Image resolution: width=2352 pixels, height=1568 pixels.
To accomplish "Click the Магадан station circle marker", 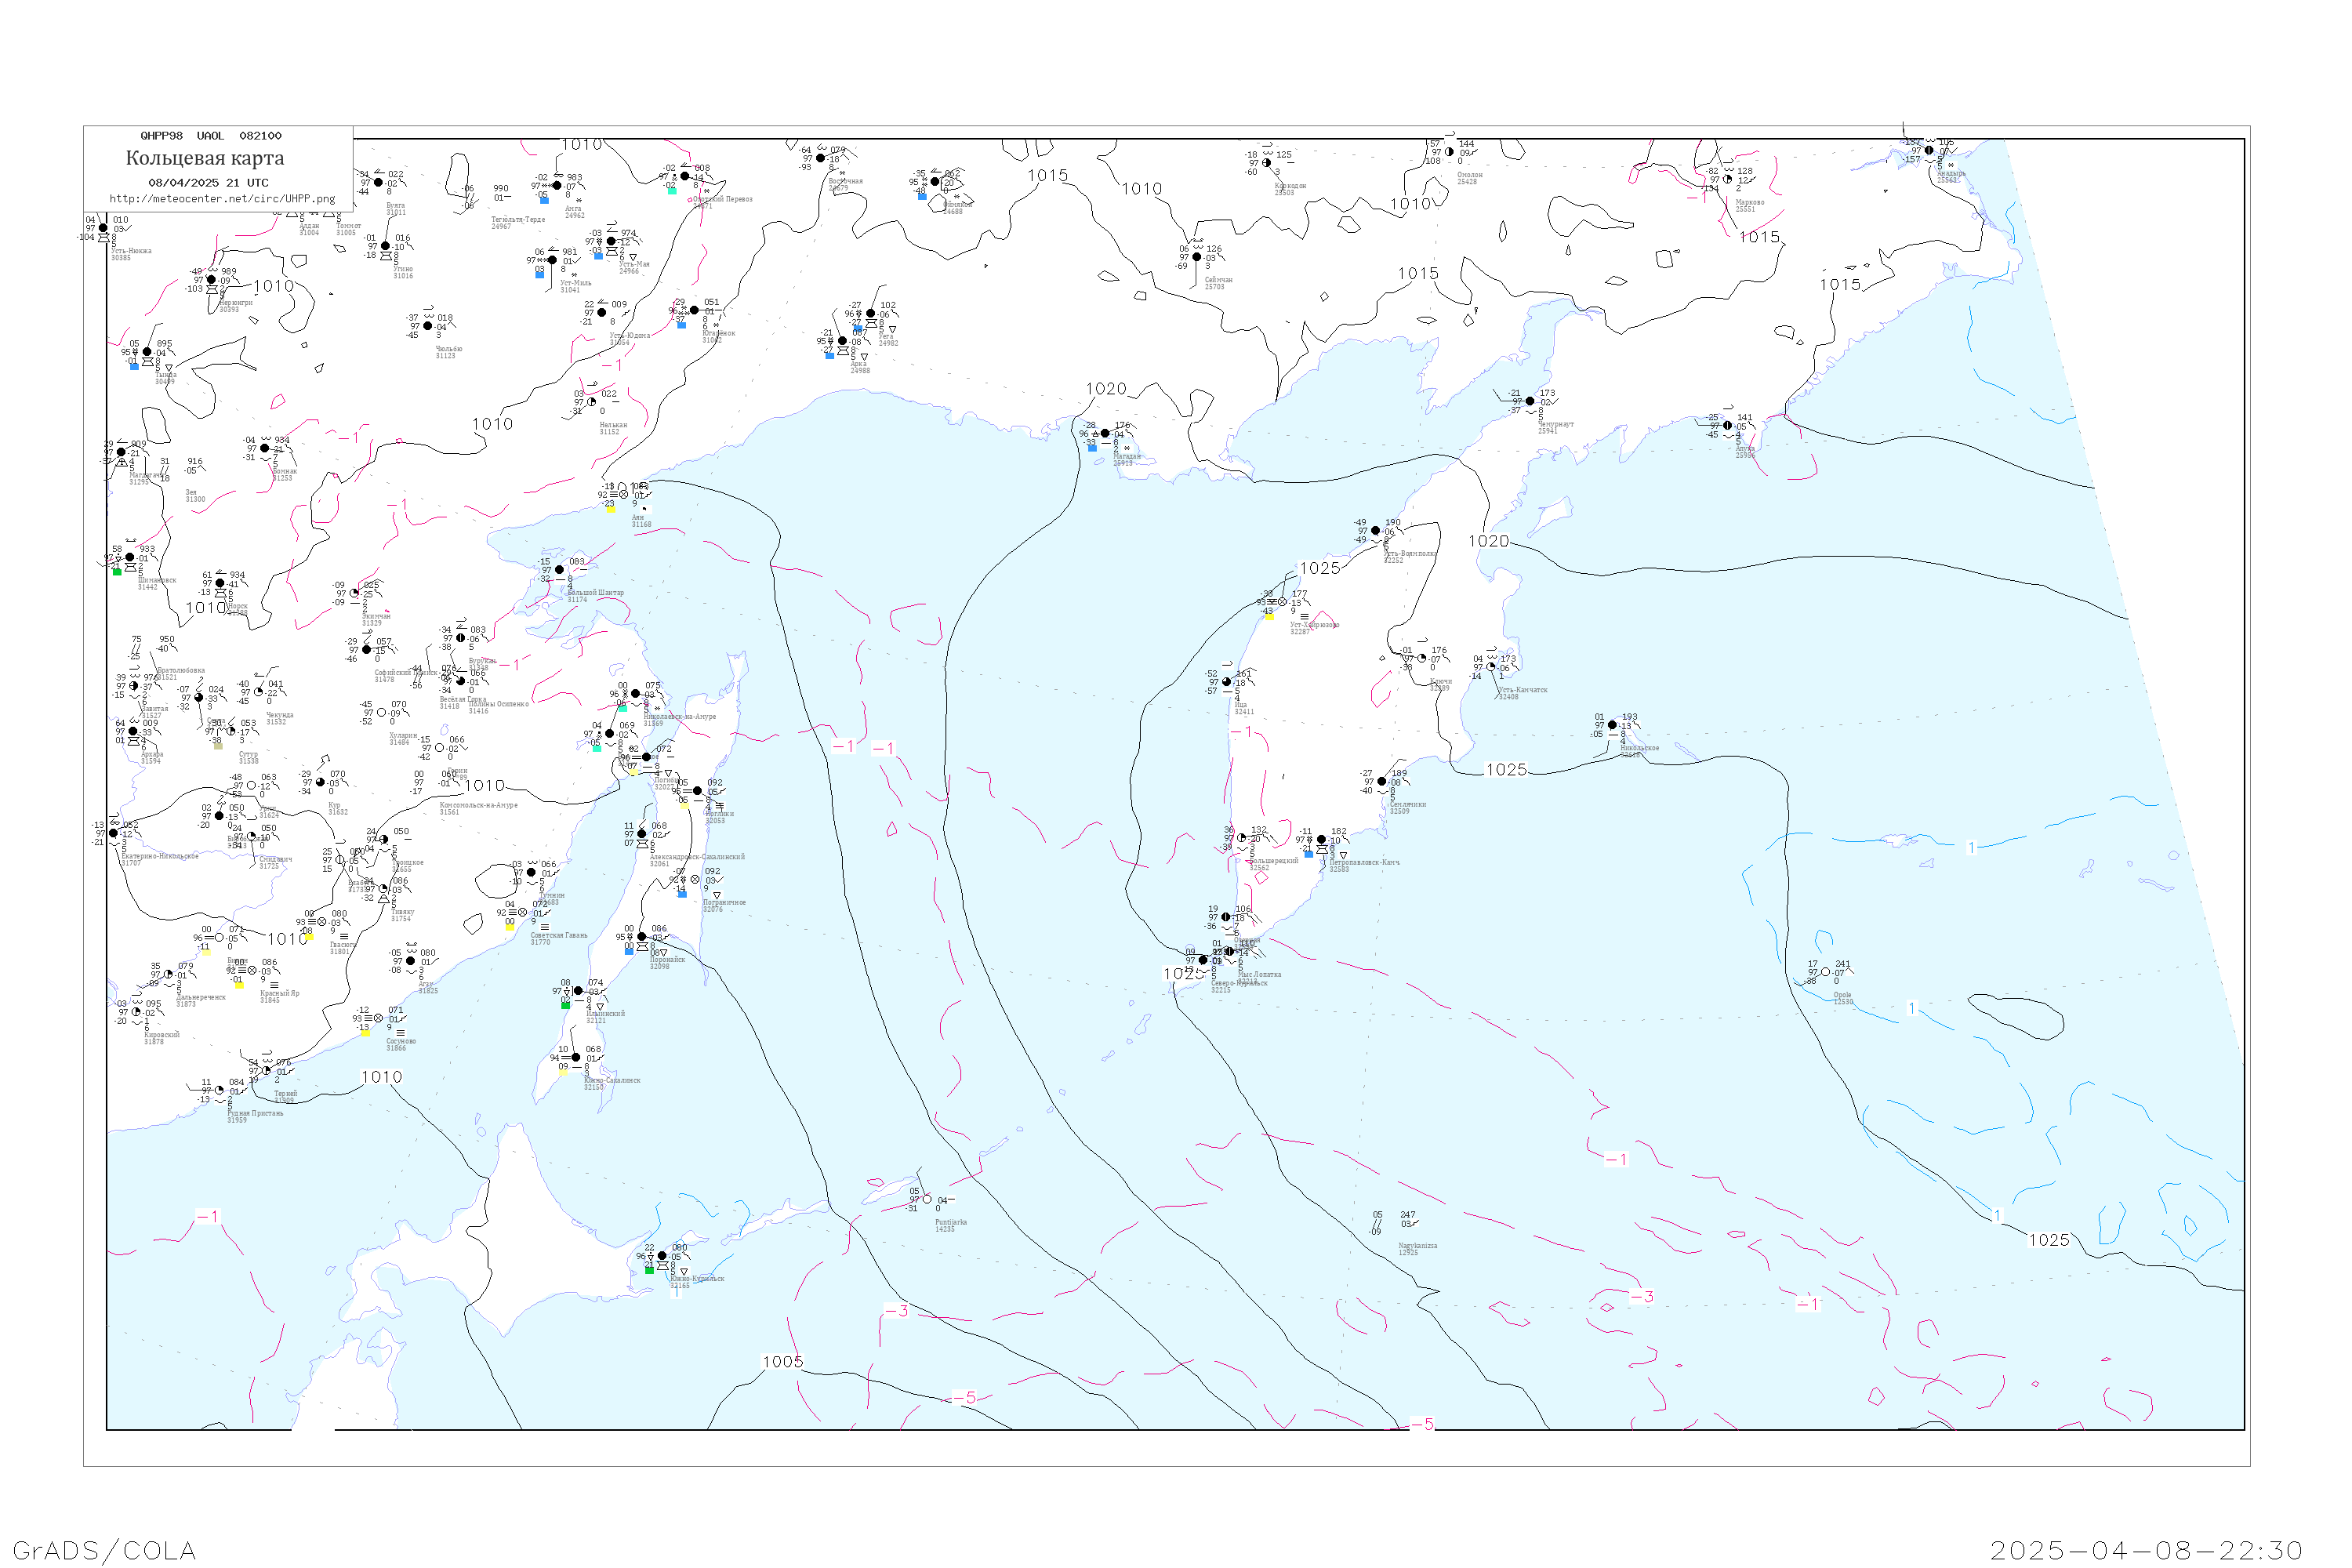I will coord(1105,434).
